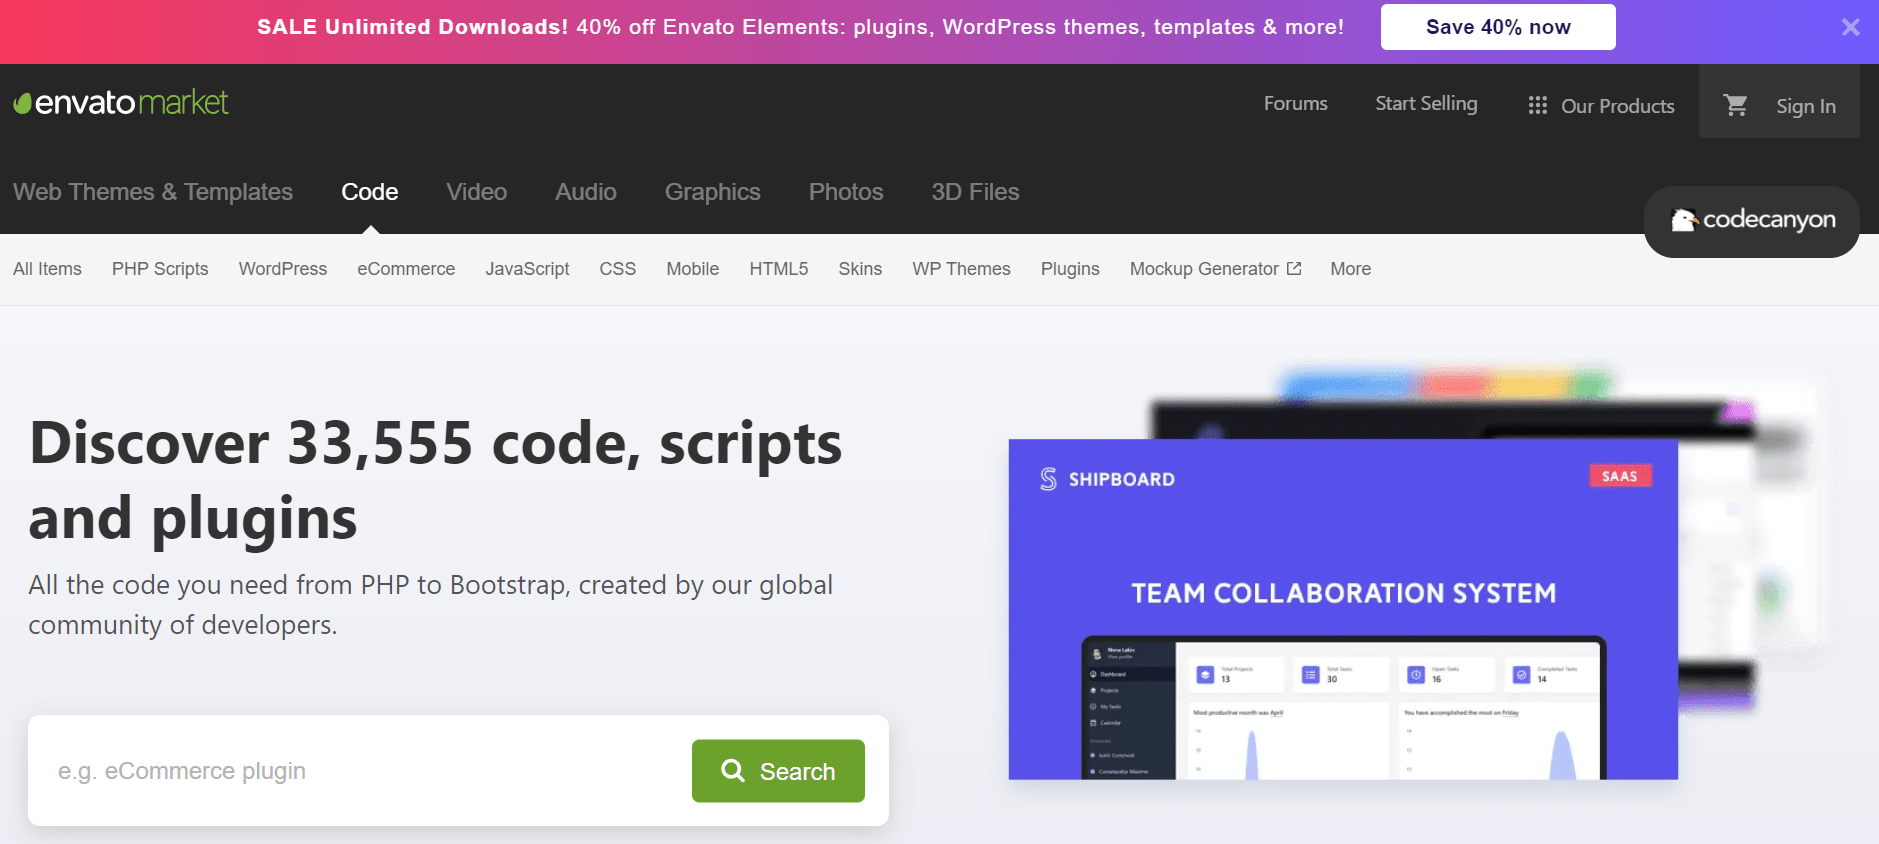Viewport: 1879px width, 844px height.
Task: Open Start Selling link
Action: [x=1426, y=103]
